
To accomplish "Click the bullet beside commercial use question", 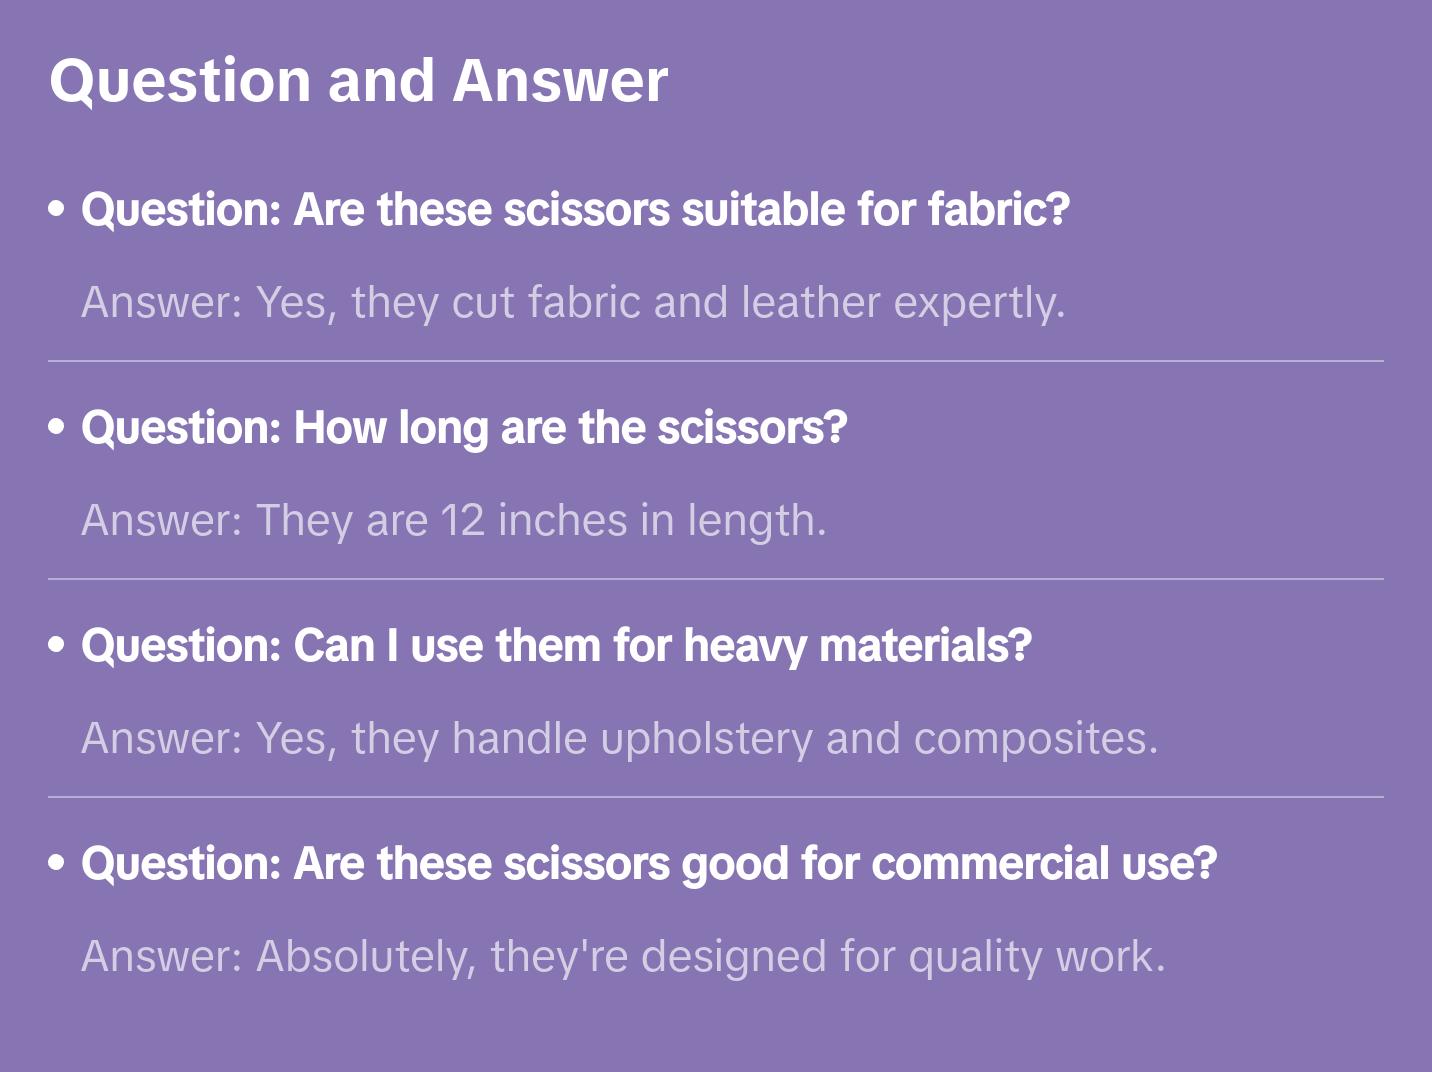I will (x=57, y=864).
